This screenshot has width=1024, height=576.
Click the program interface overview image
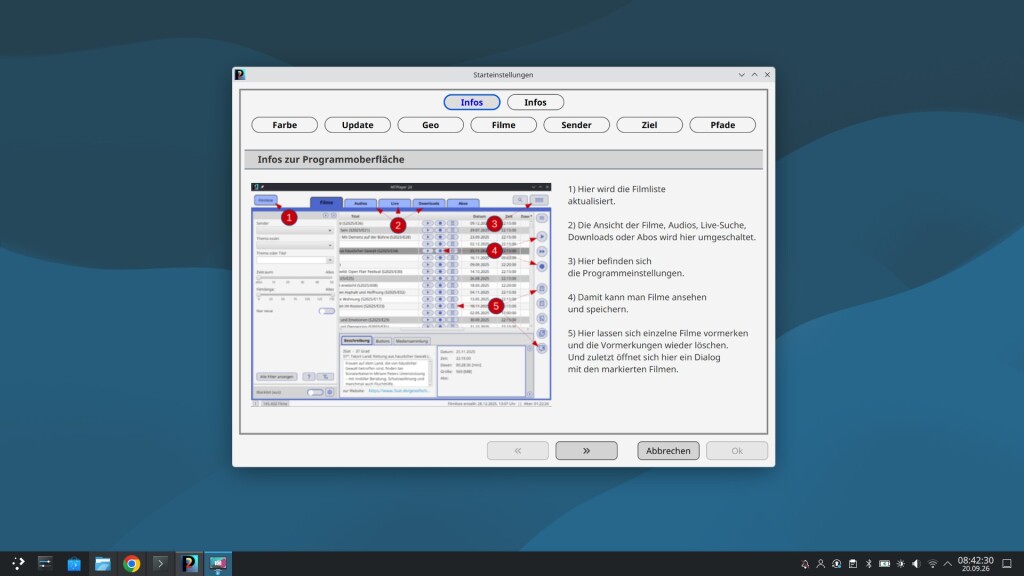point(401,295)
